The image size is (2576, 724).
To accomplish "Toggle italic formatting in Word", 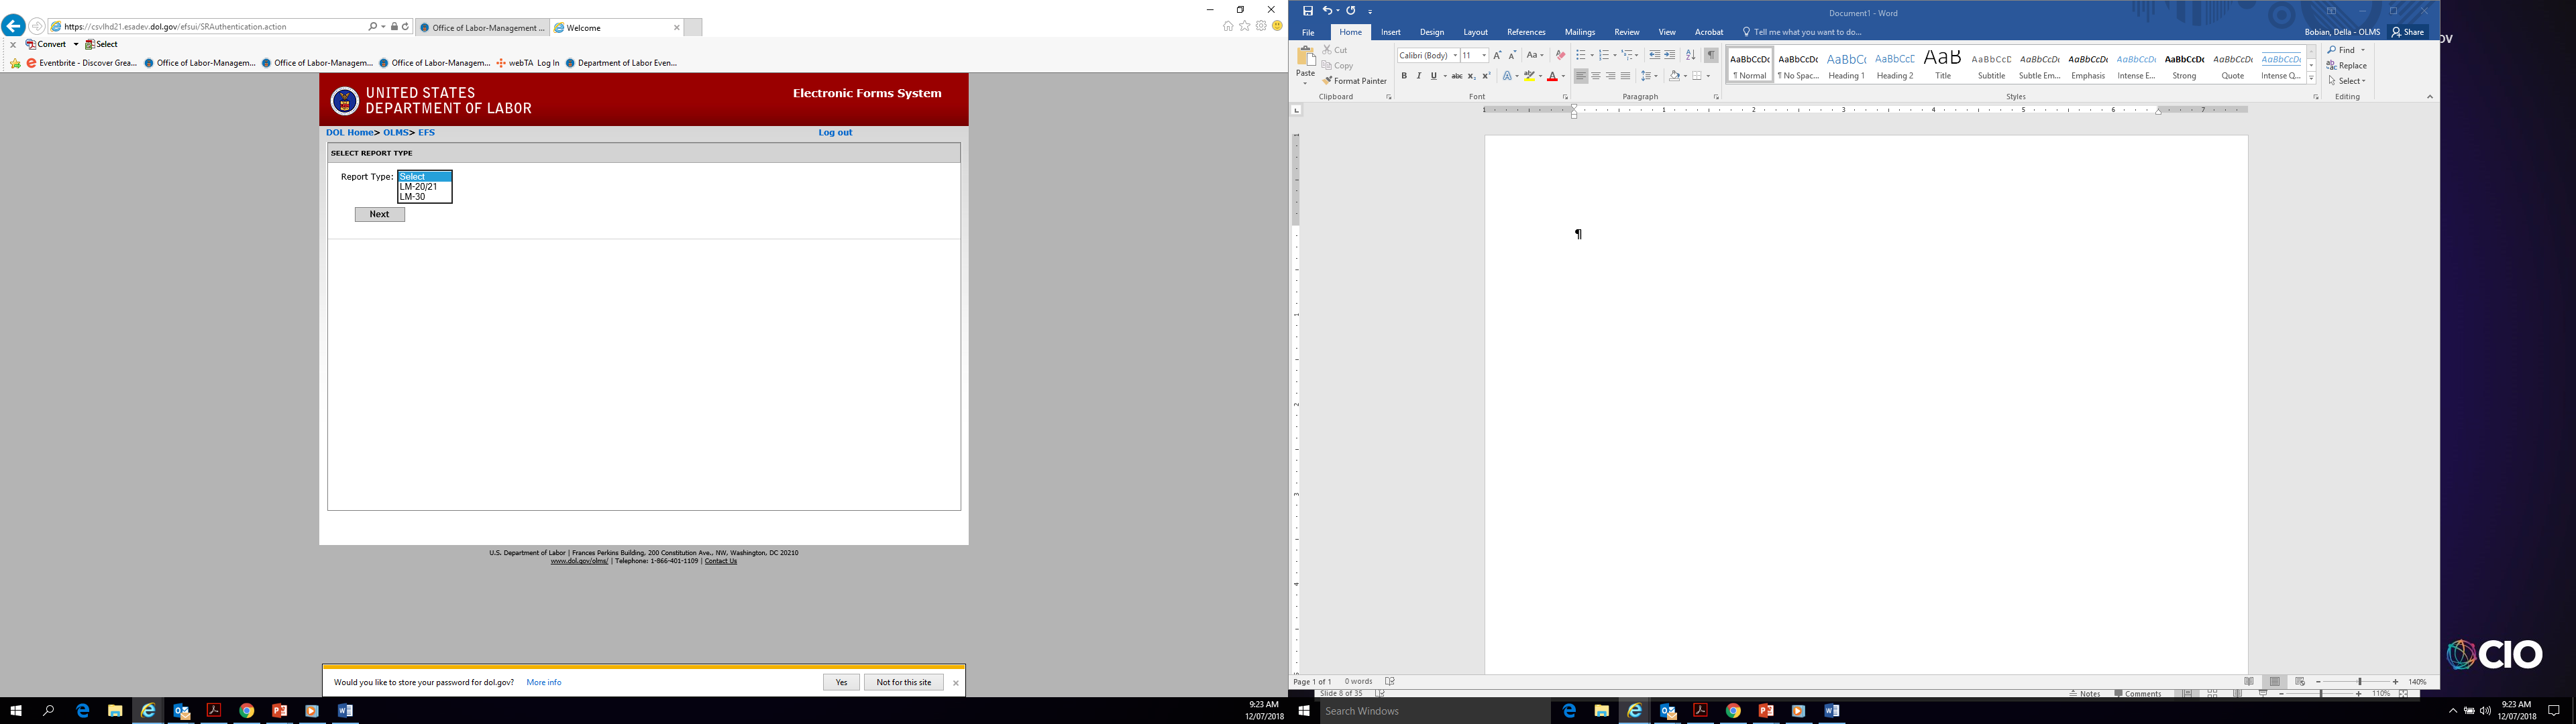I will (x=1418, y=76).
